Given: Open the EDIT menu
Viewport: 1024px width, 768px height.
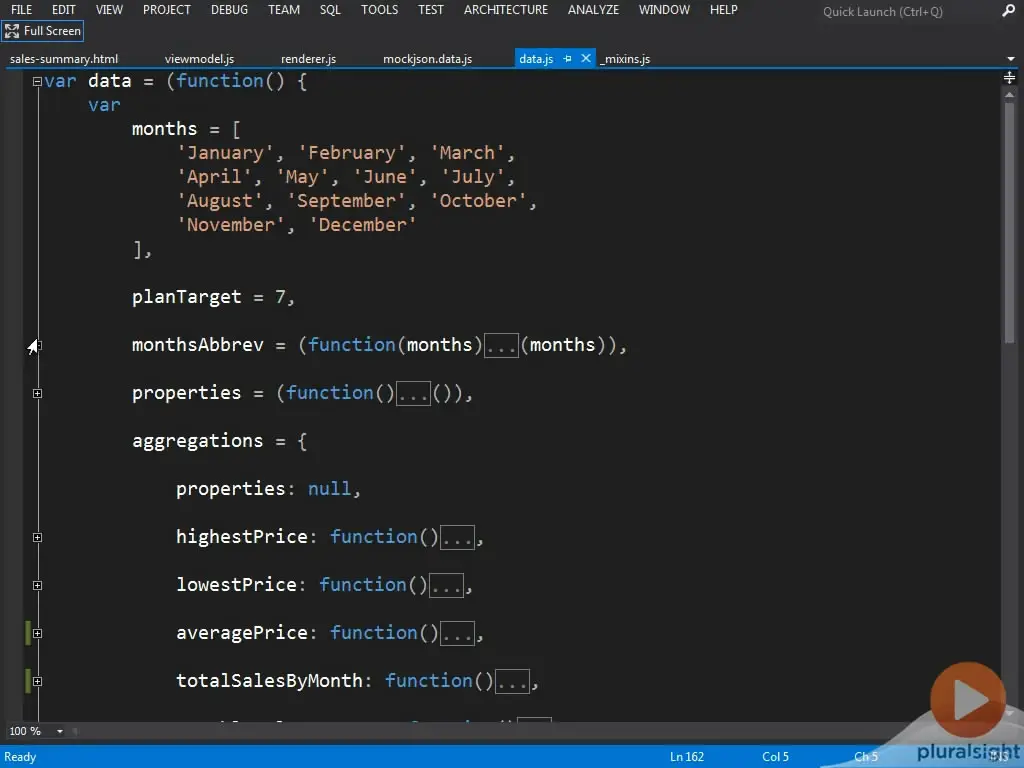Looking at the screenshot, I should pos(63,10).
